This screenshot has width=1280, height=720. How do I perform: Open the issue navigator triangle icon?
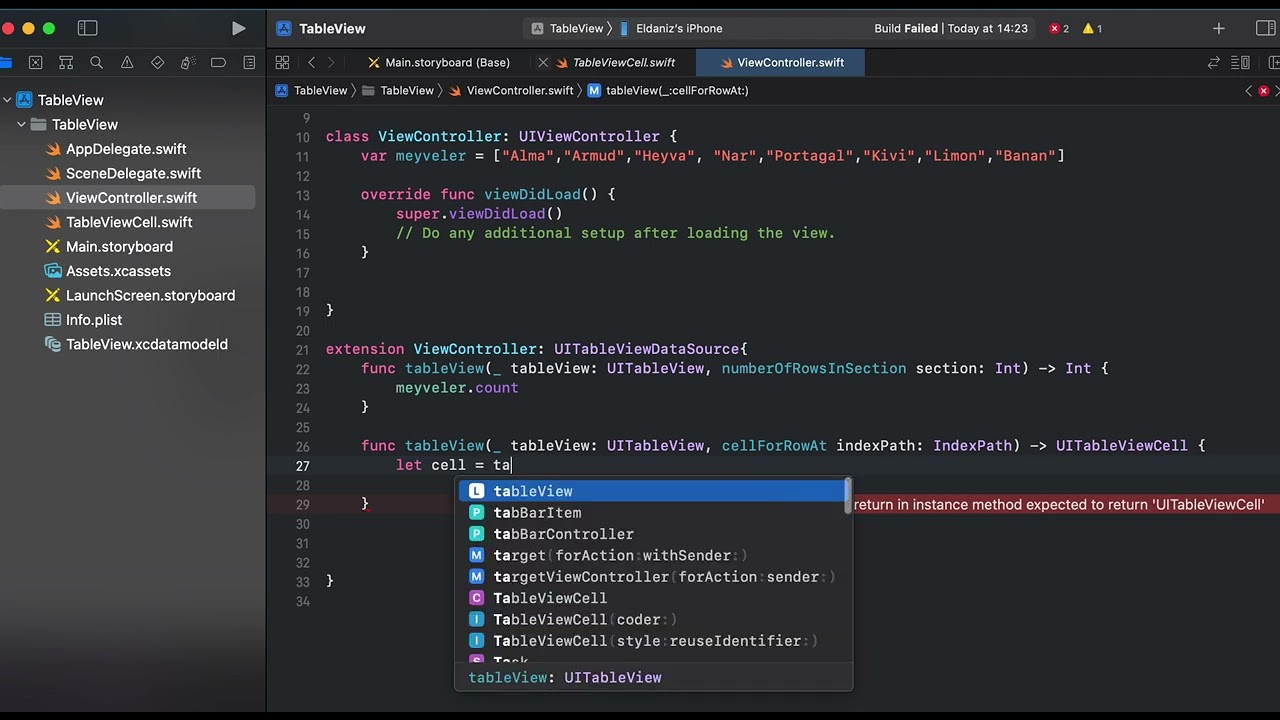[x=127, y=62]
